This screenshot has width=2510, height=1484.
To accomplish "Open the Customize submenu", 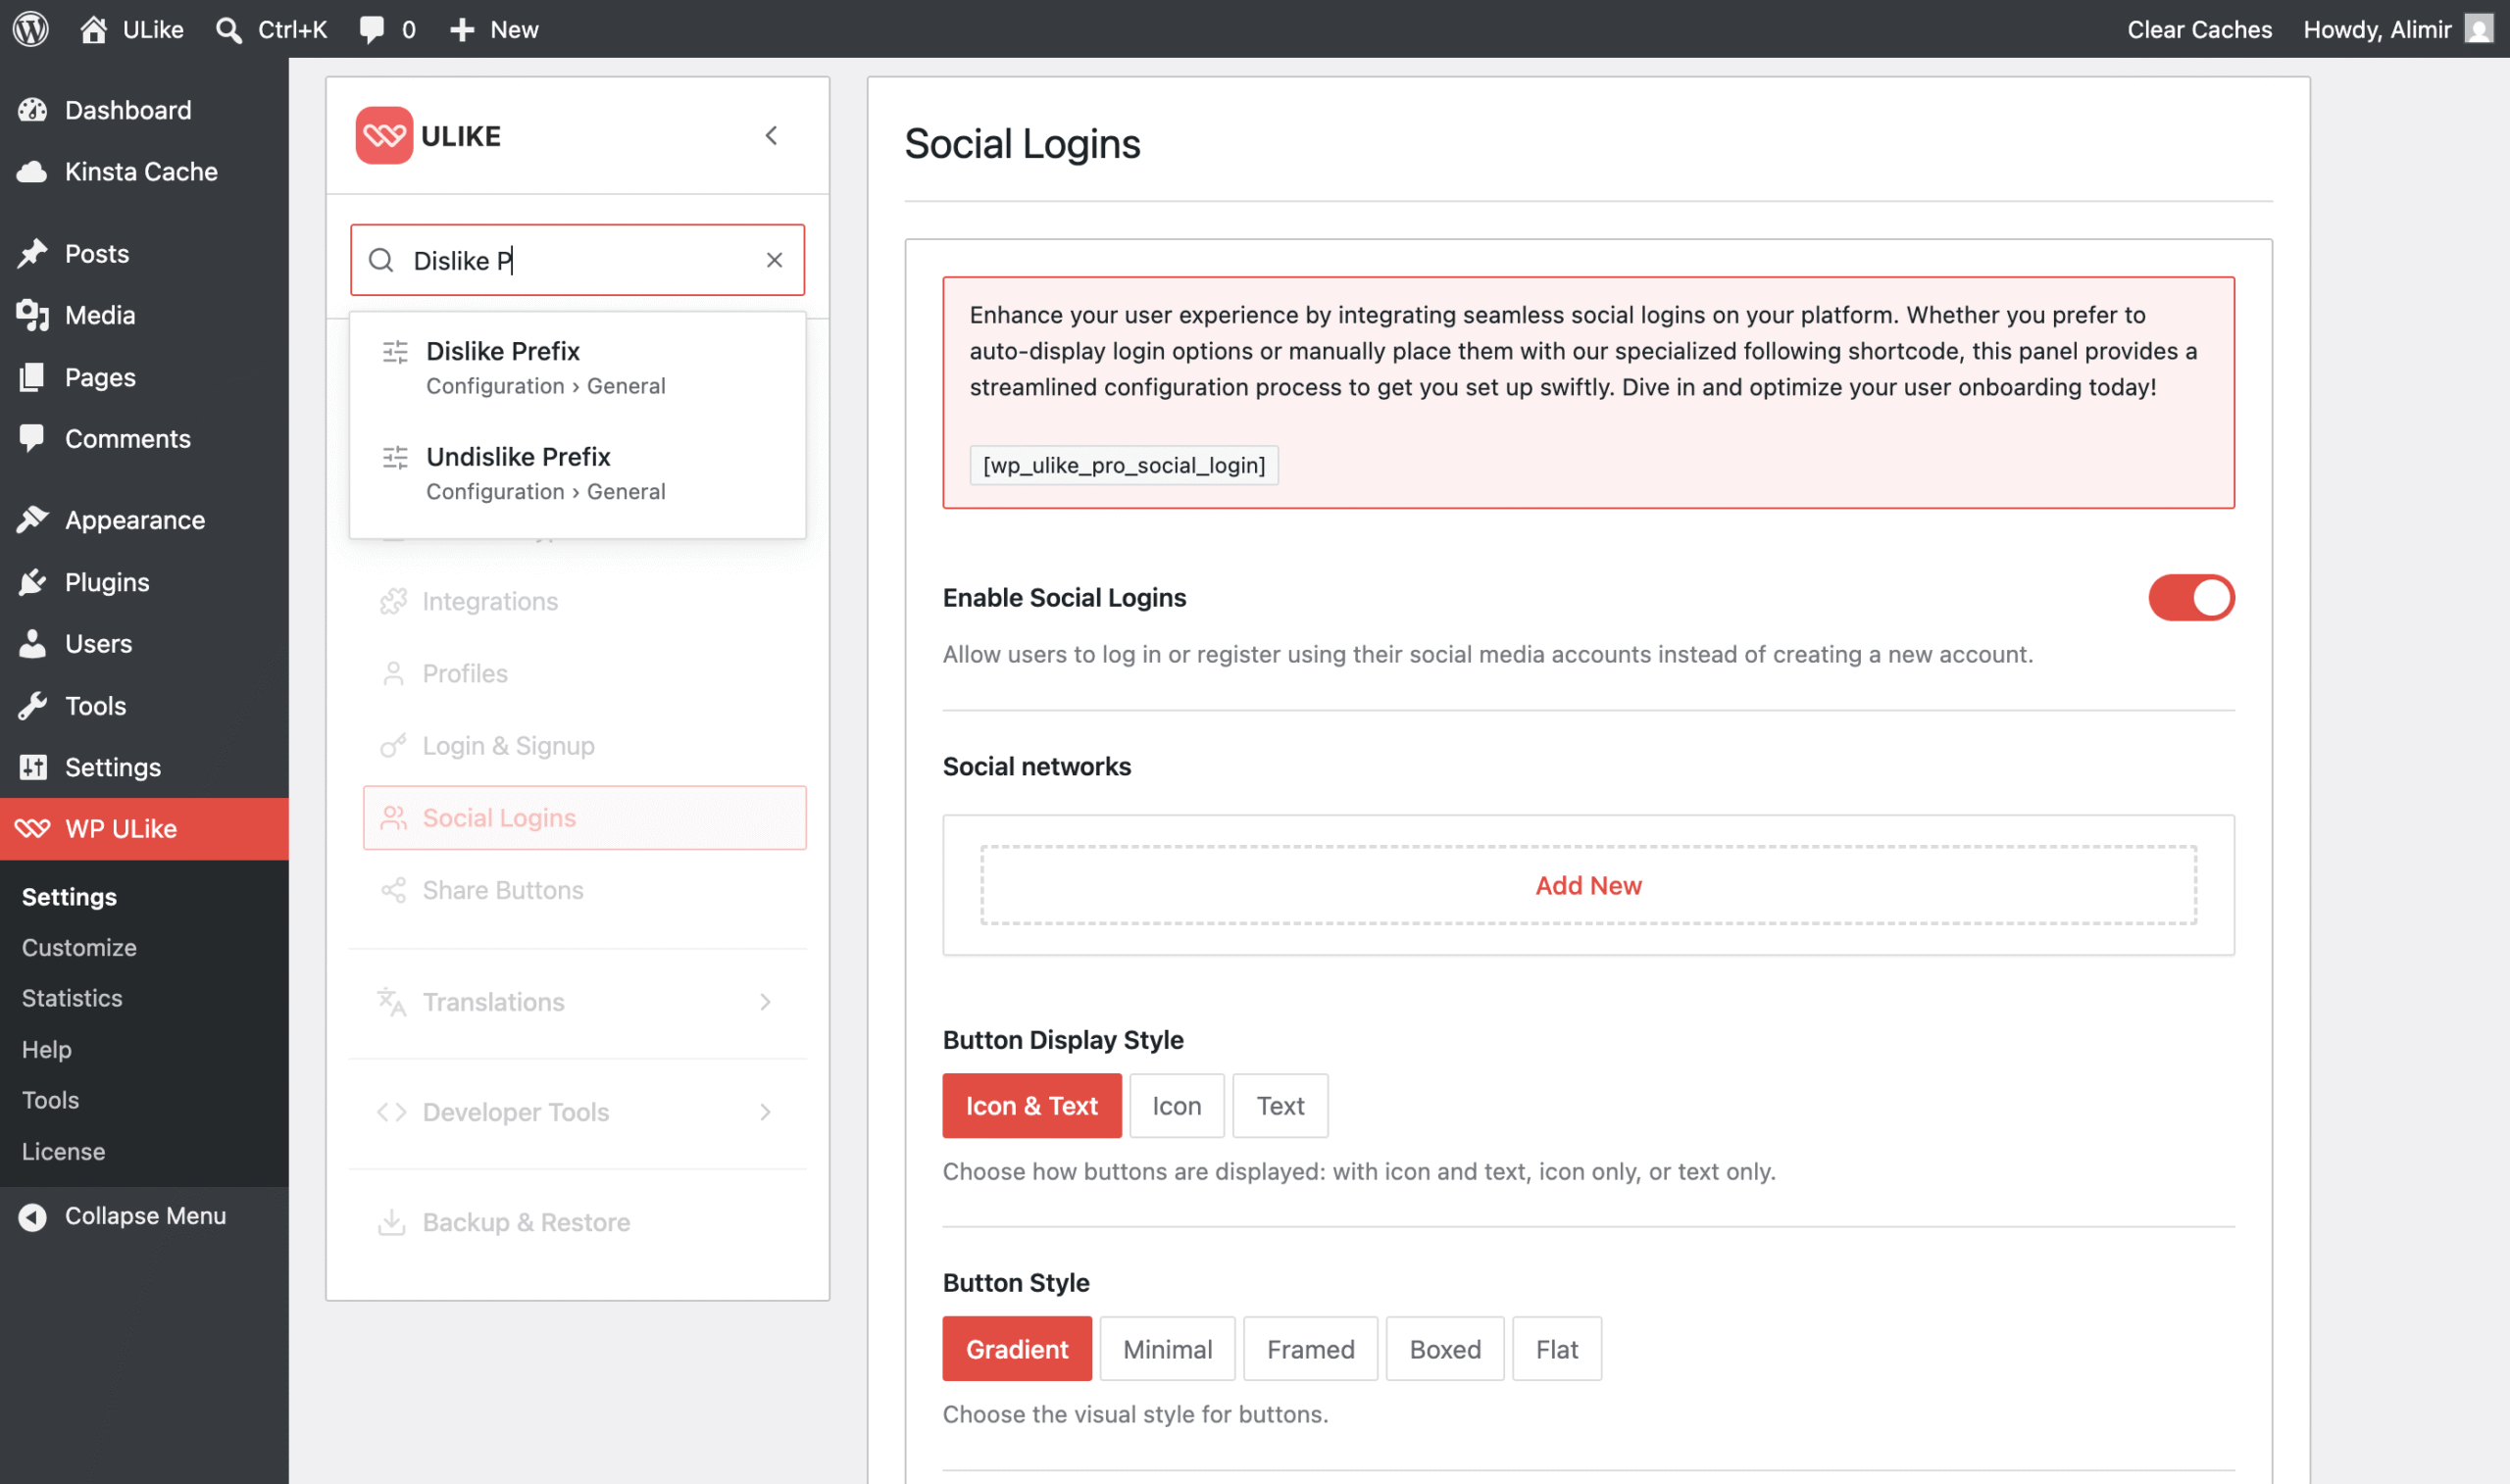I will 79,947.
